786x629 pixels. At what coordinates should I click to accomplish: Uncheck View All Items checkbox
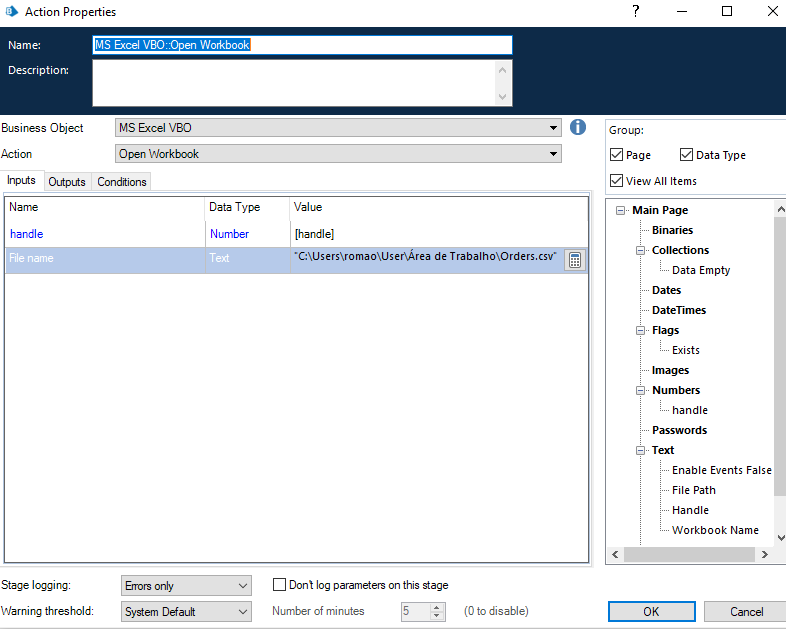tap(617, 181)
